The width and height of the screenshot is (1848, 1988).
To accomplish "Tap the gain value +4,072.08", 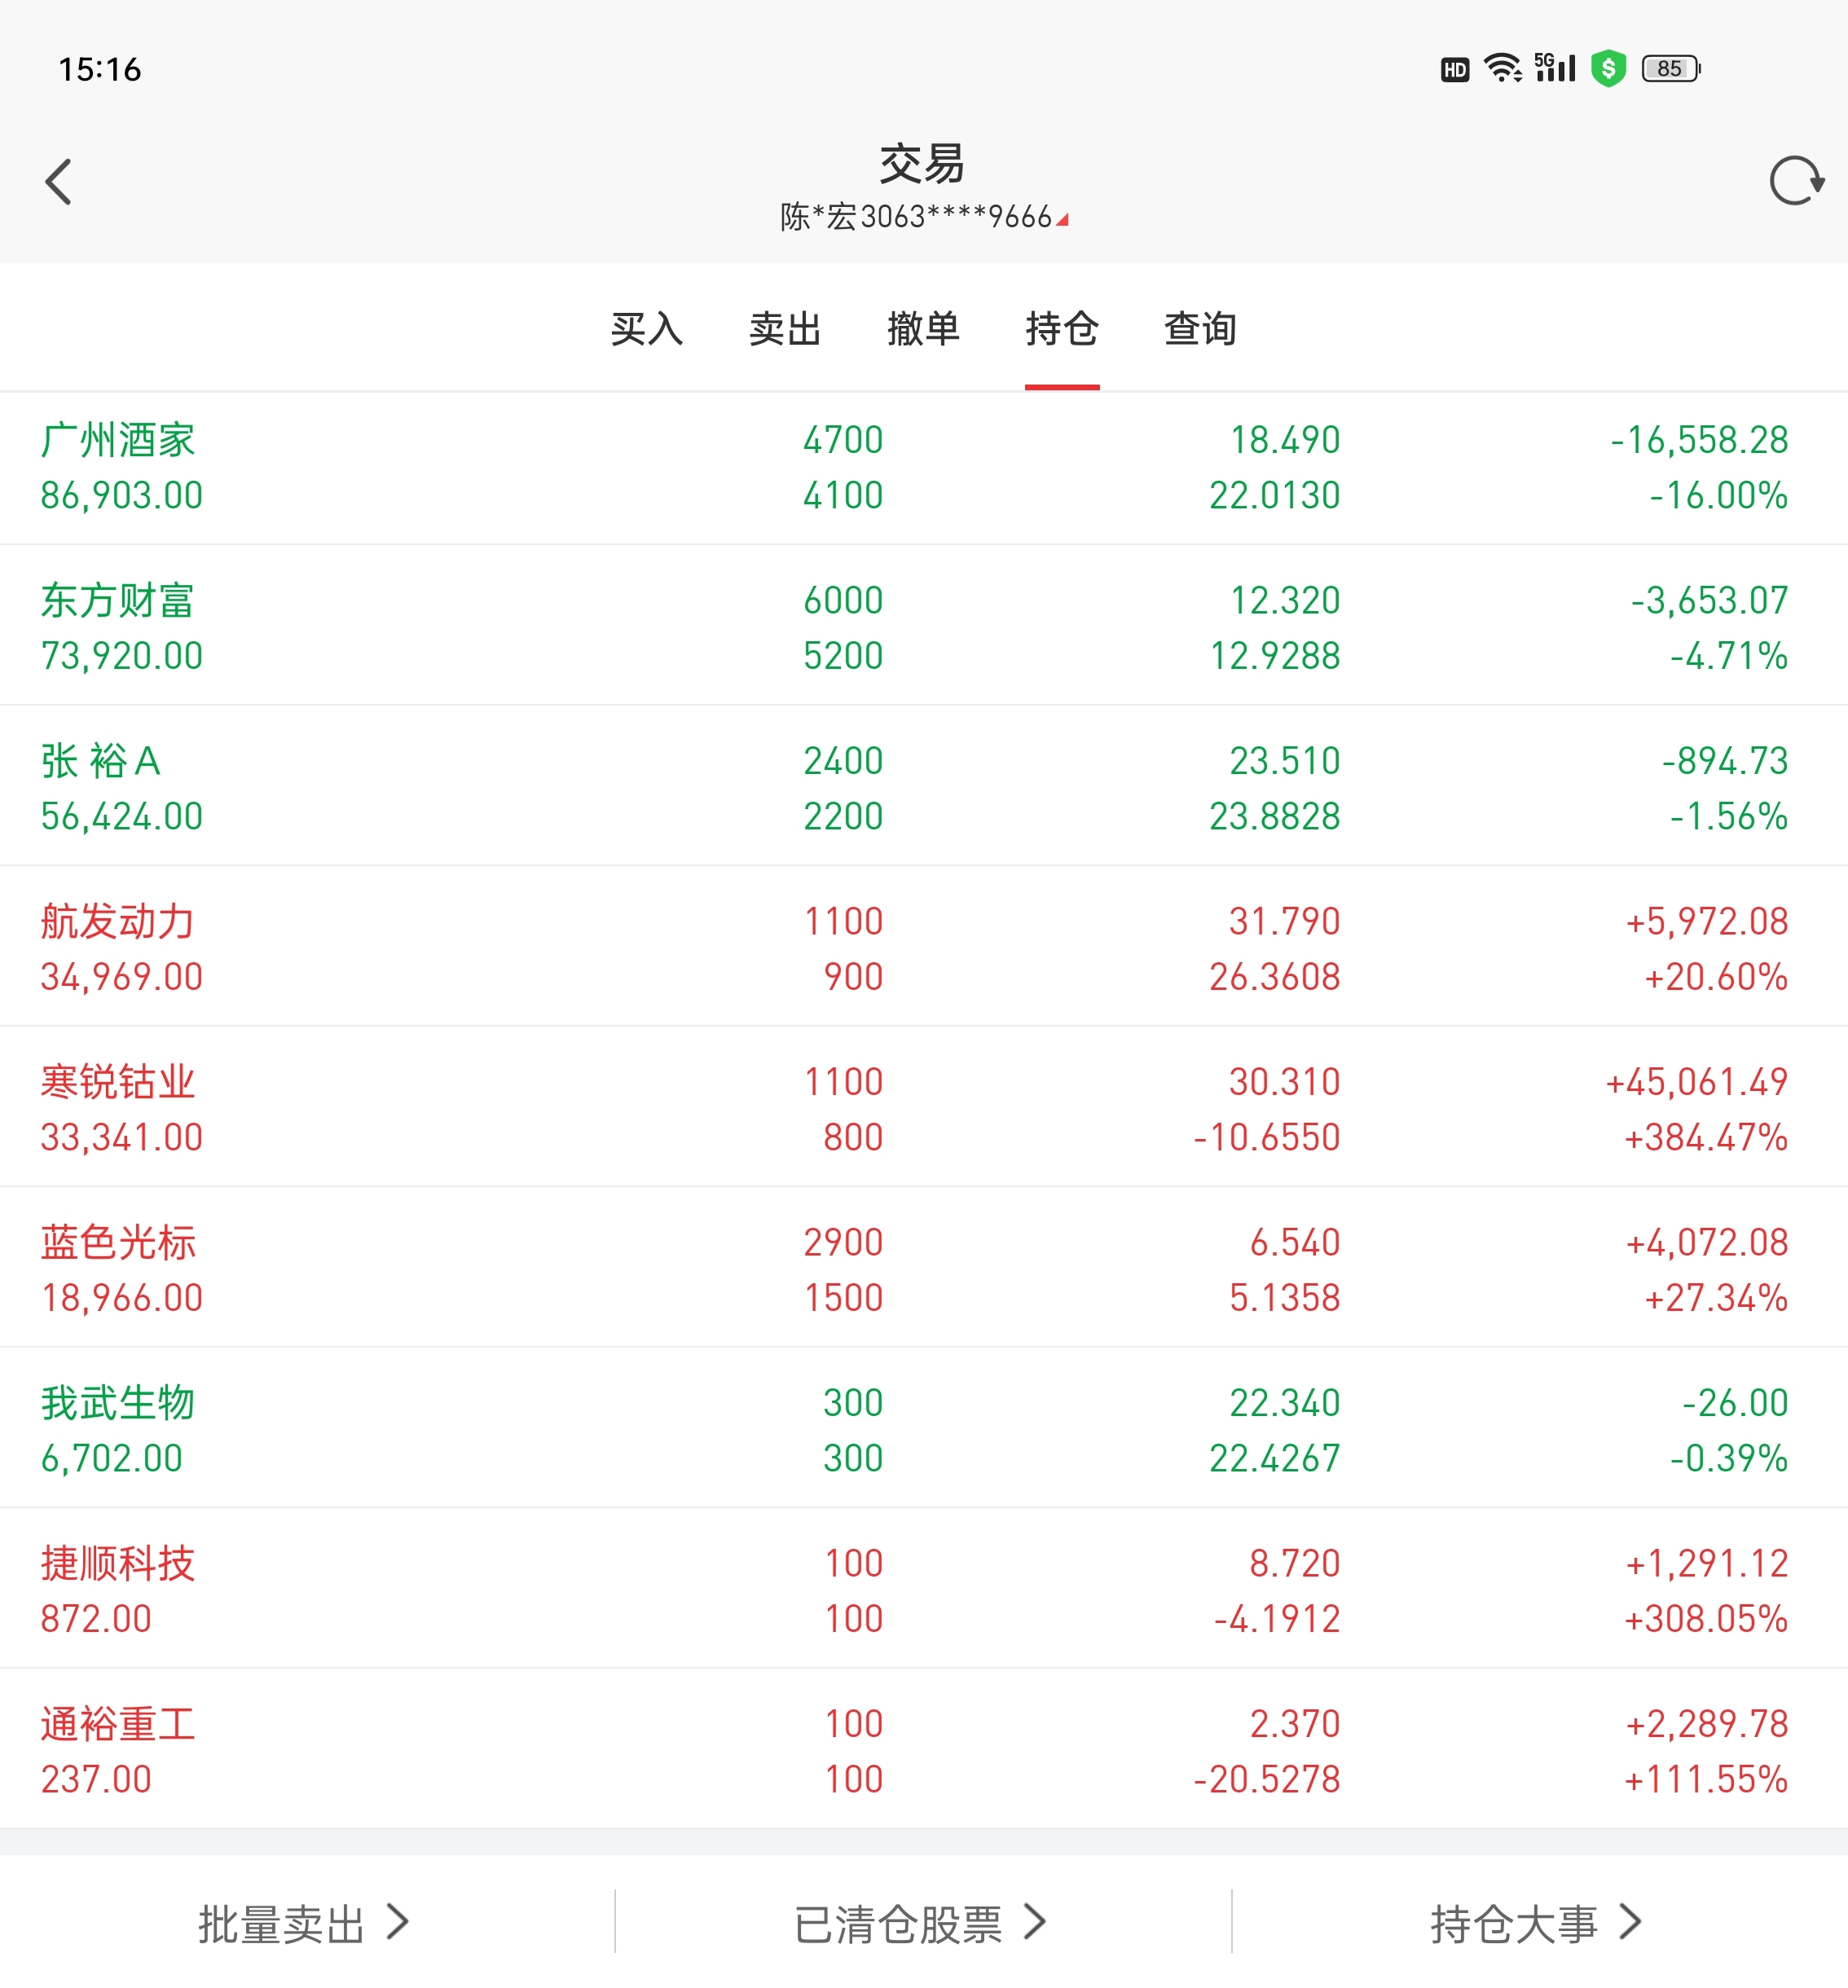I will (x=1707, y=1243).
